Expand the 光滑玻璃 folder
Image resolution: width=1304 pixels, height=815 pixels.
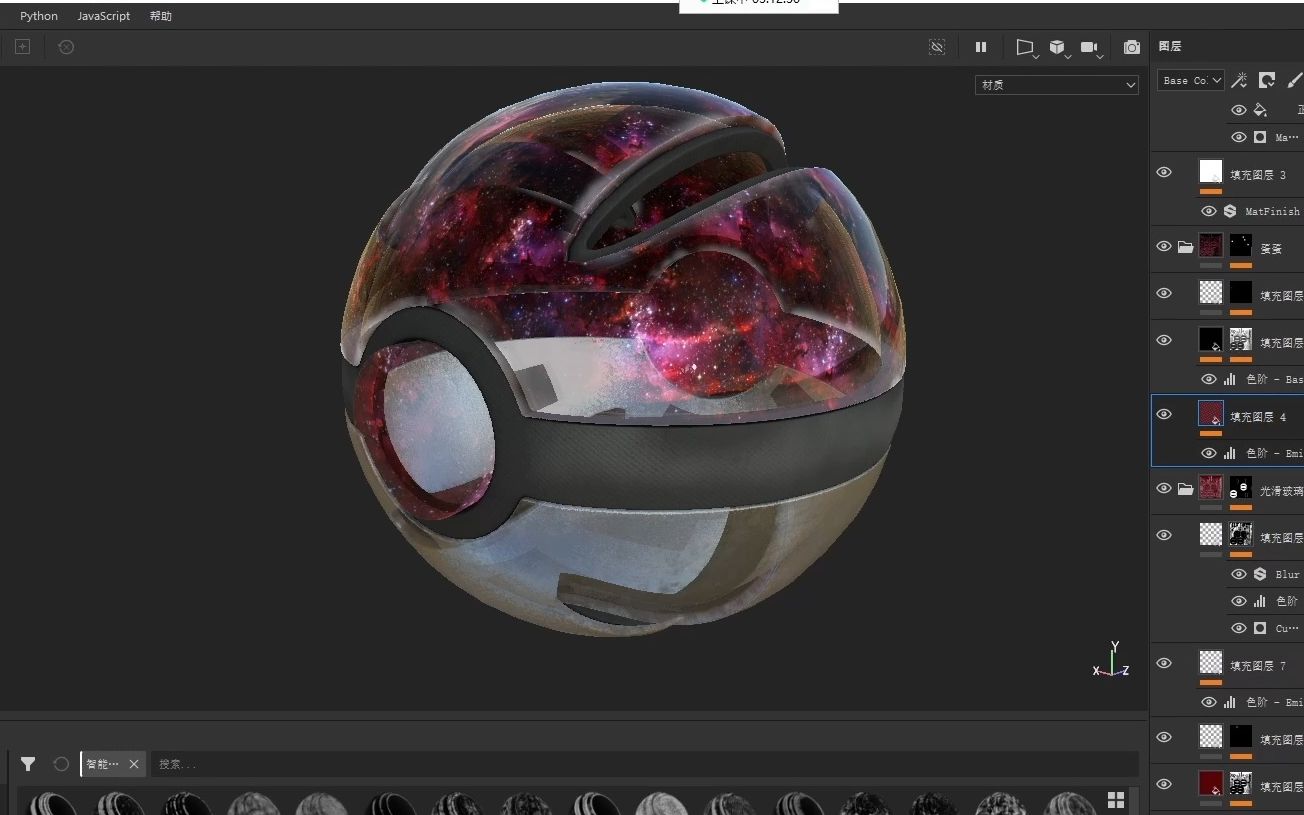point(1185,489)
